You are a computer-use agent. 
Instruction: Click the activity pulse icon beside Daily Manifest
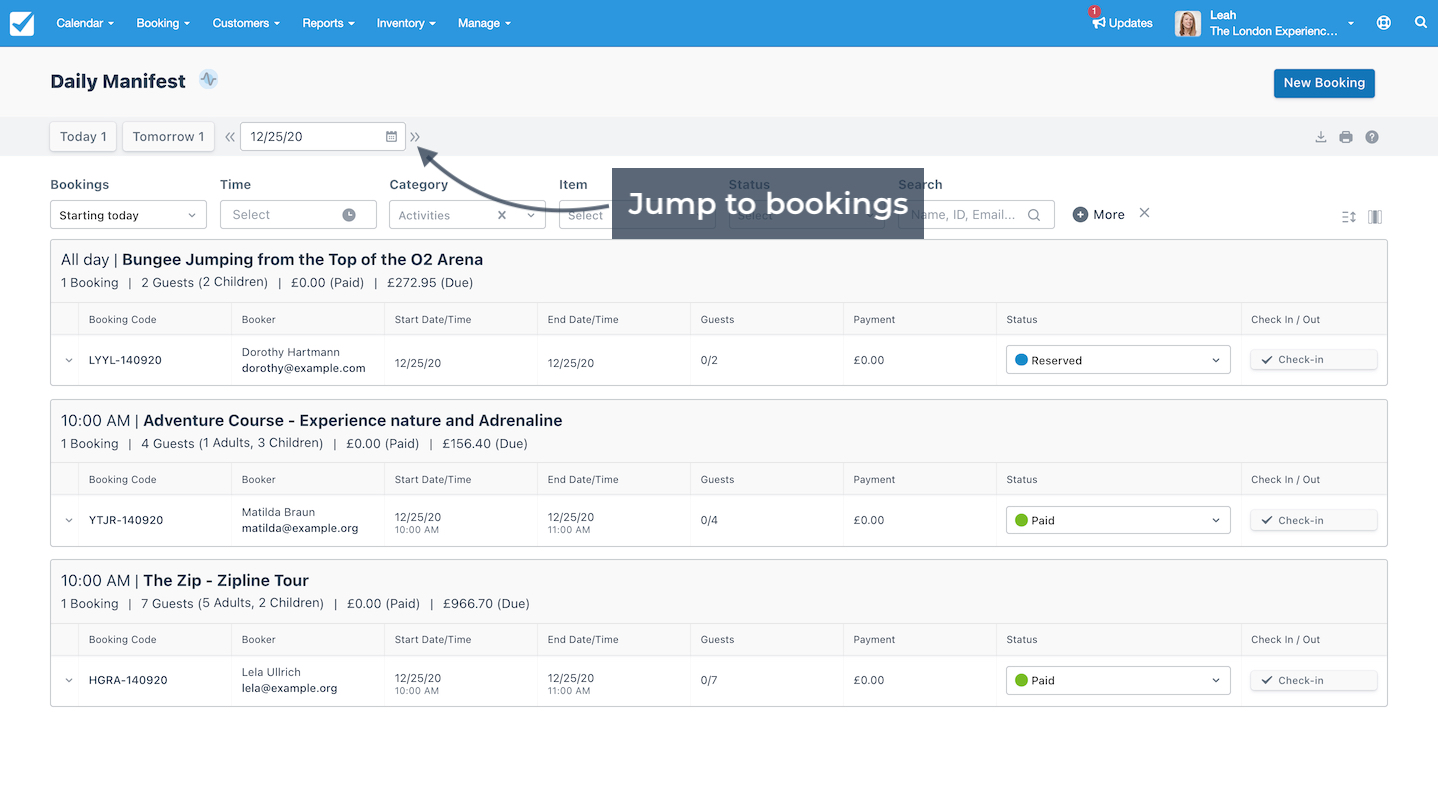point(208,80)
